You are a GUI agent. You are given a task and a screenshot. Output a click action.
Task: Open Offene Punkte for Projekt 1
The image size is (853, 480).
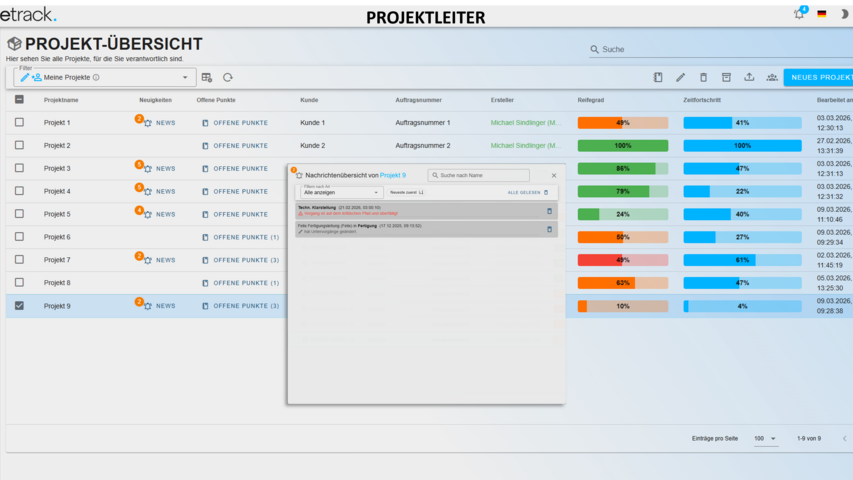click(235, 123)
